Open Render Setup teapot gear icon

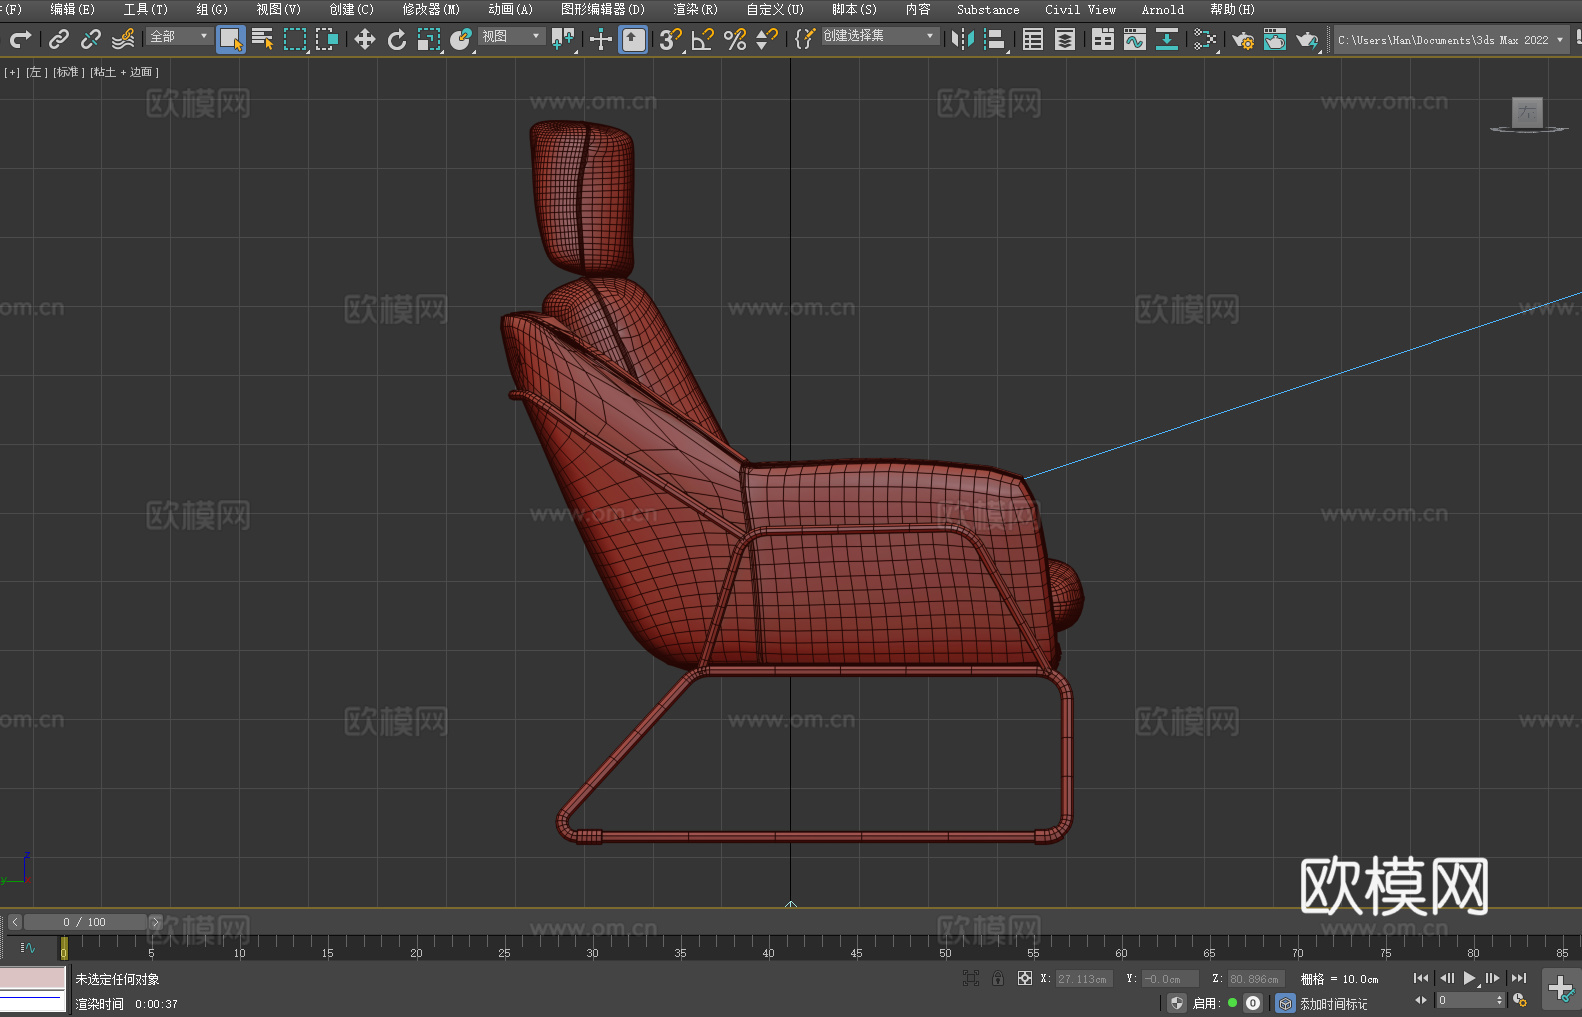1243,39
